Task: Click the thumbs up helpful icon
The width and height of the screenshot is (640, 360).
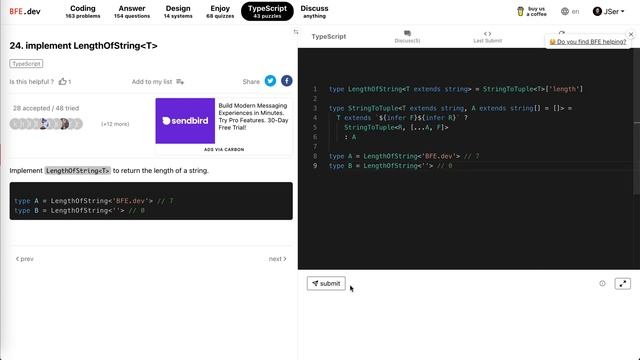Action: pos(62,82)
